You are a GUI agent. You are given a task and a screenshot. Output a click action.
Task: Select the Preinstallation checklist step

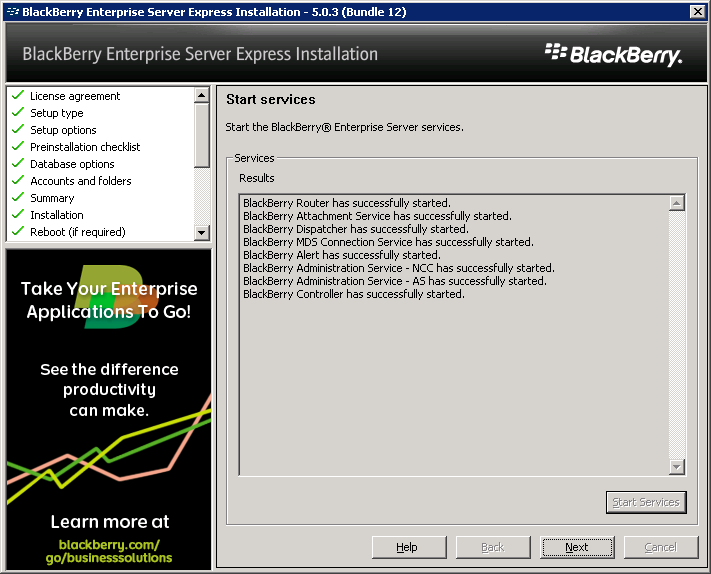(x=85, y=147)
